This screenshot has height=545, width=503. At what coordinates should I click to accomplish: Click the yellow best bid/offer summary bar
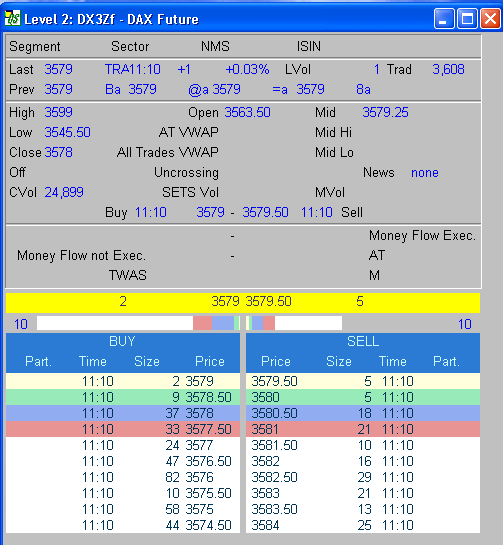243,302
